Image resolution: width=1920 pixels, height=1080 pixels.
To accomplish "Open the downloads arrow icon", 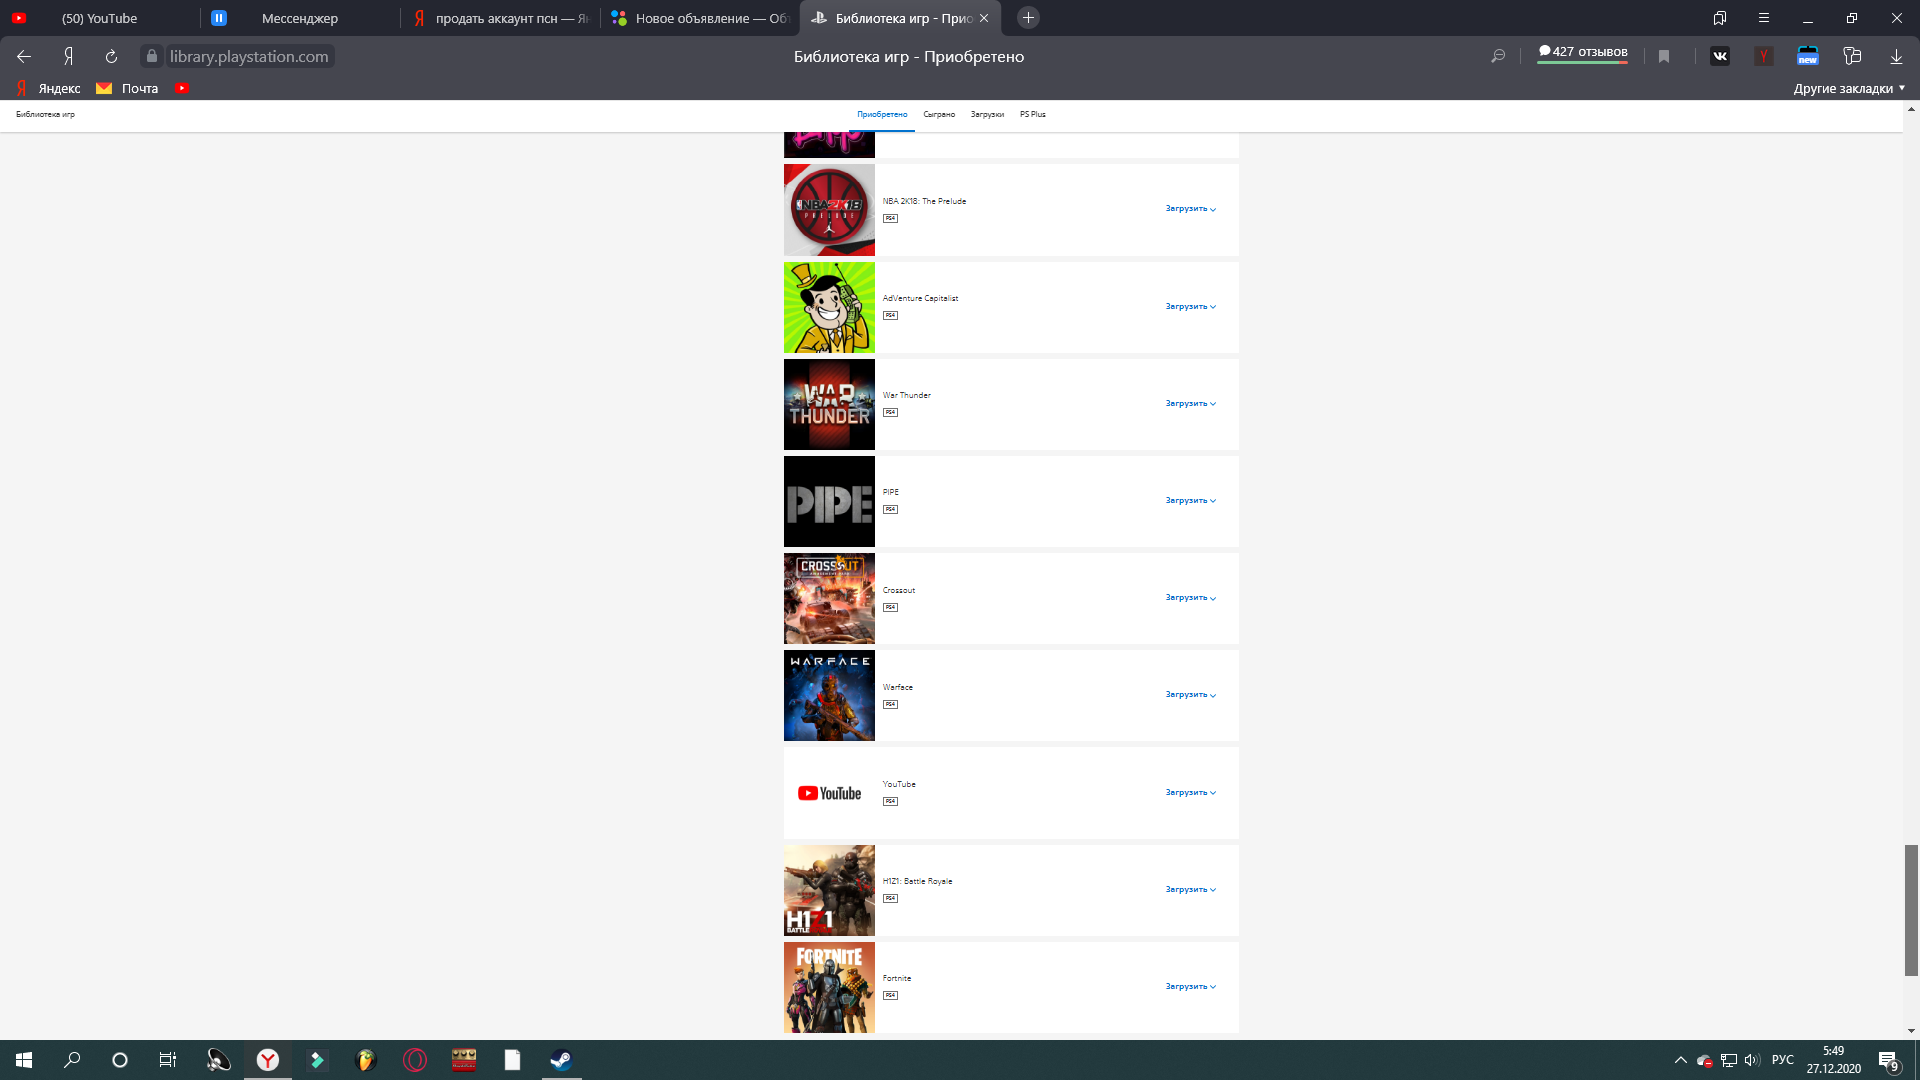I will point(1895,56).
